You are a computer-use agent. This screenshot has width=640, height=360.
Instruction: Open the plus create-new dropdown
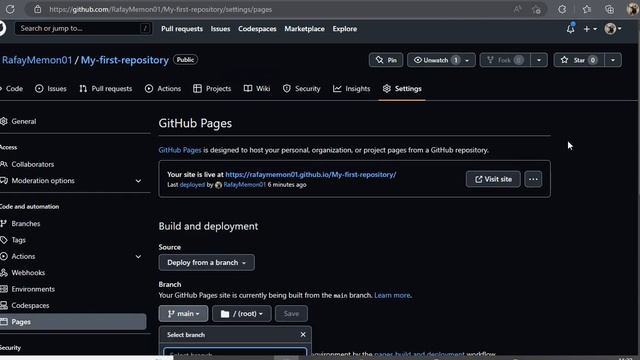point(590,29)
